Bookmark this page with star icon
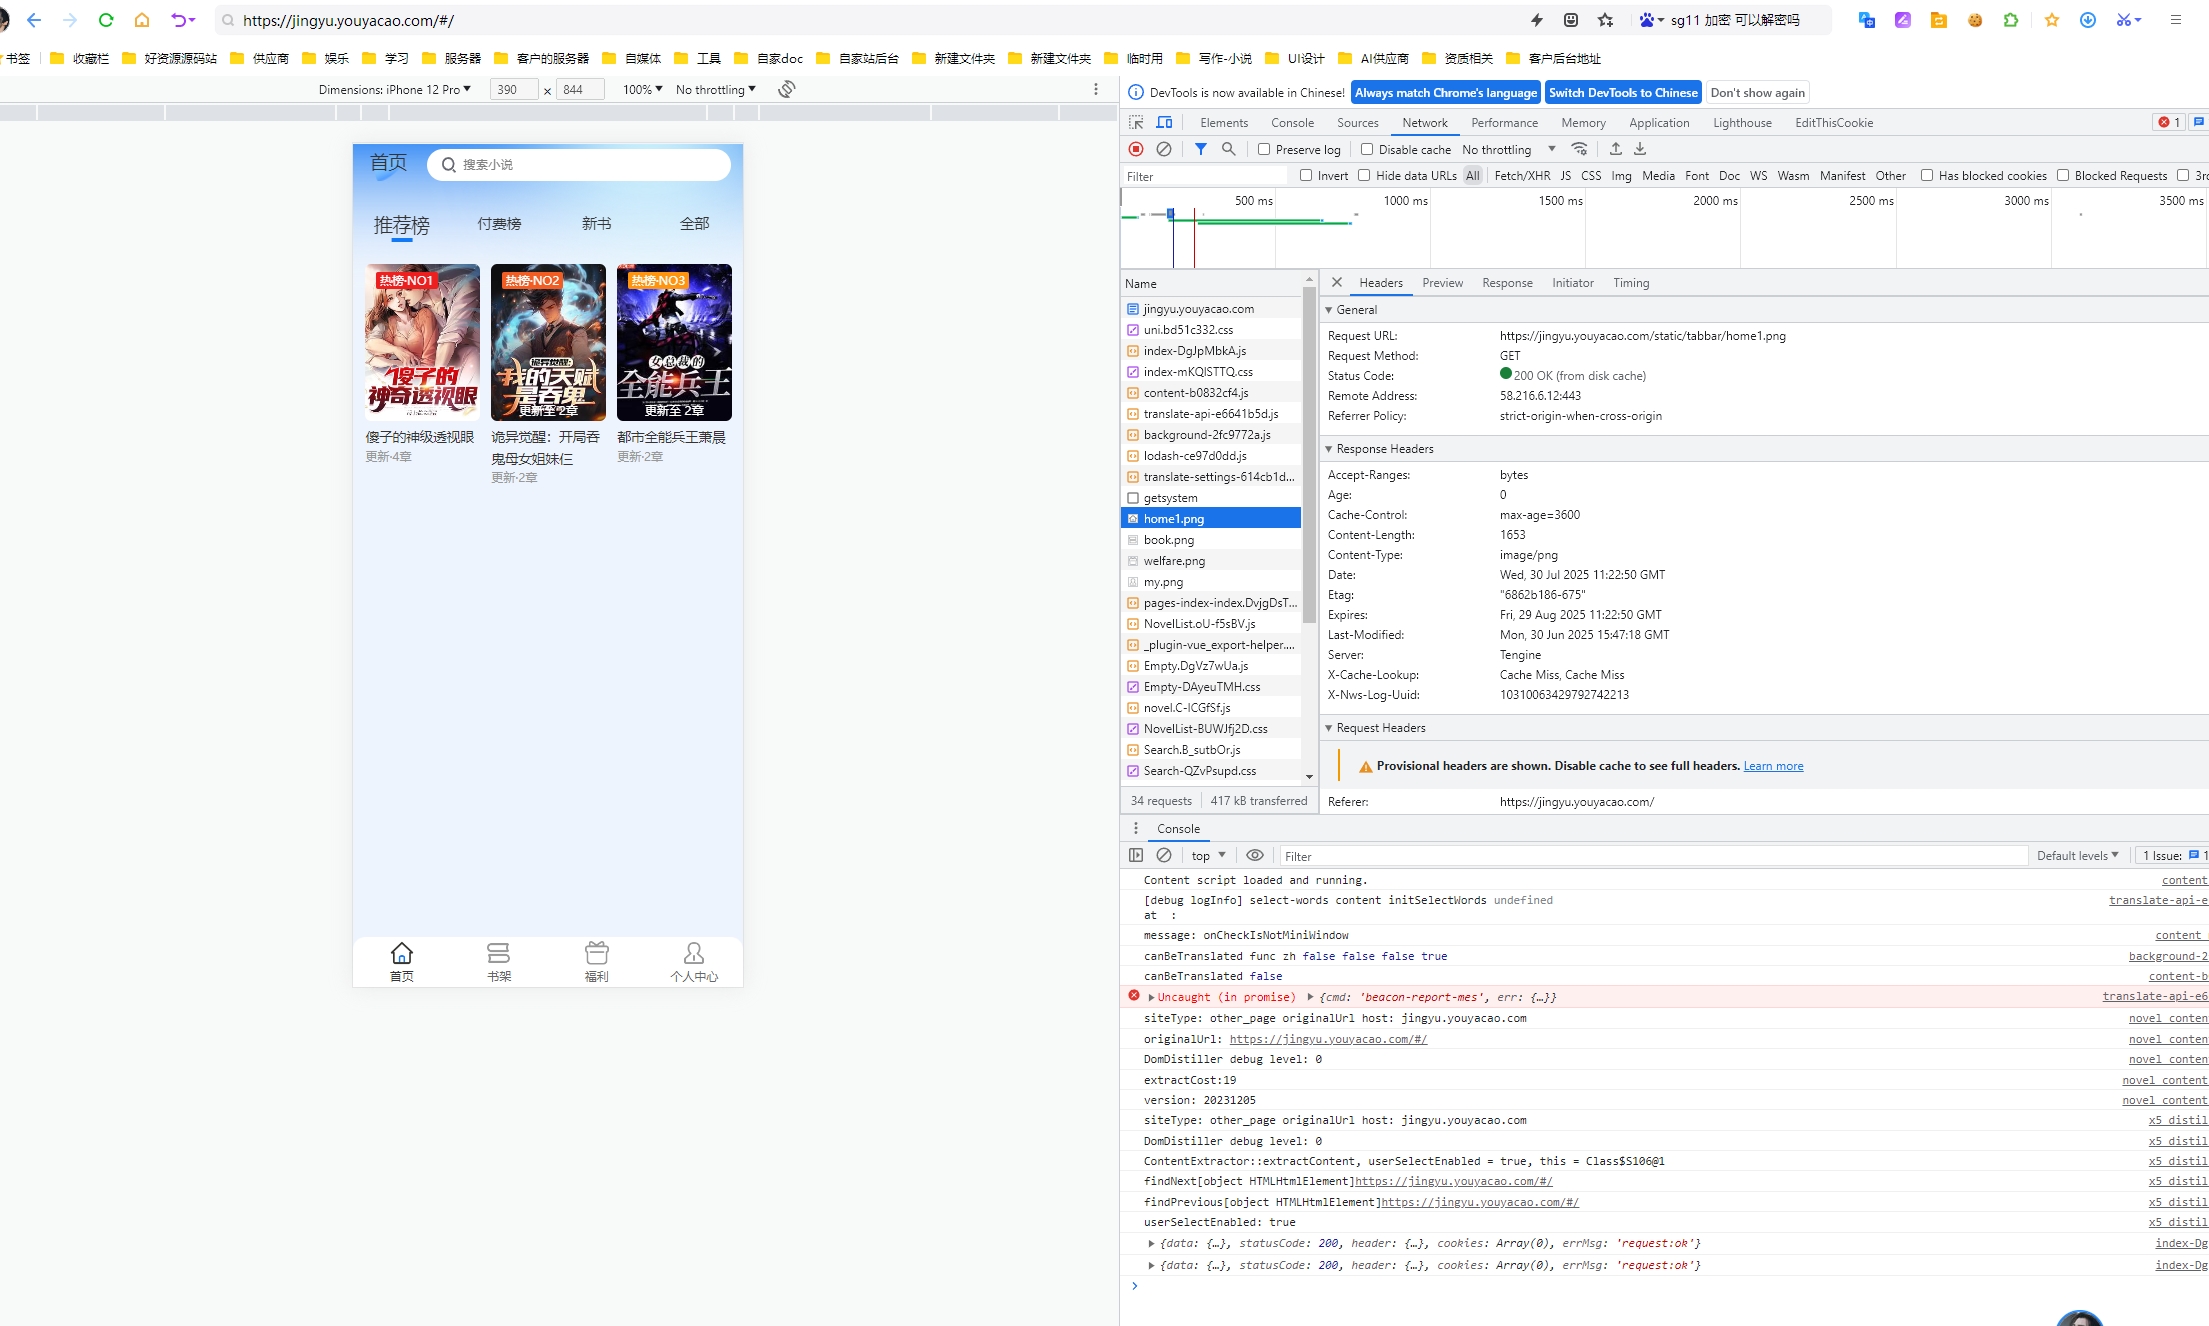This screenshot has width=2209, height=1326. tap(1605, 20)
